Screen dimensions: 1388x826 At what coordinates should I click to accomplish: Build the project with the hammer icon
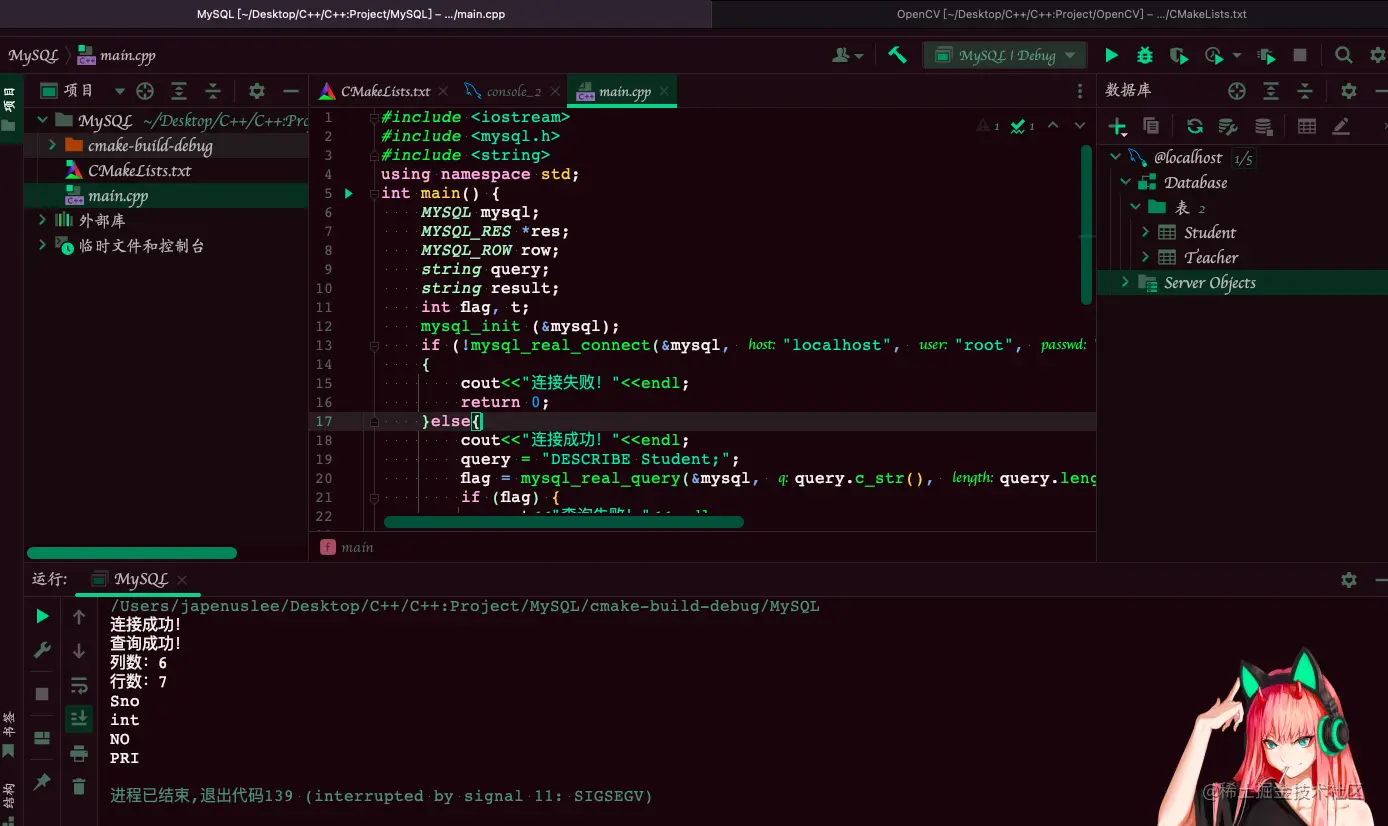coord(897,56)
